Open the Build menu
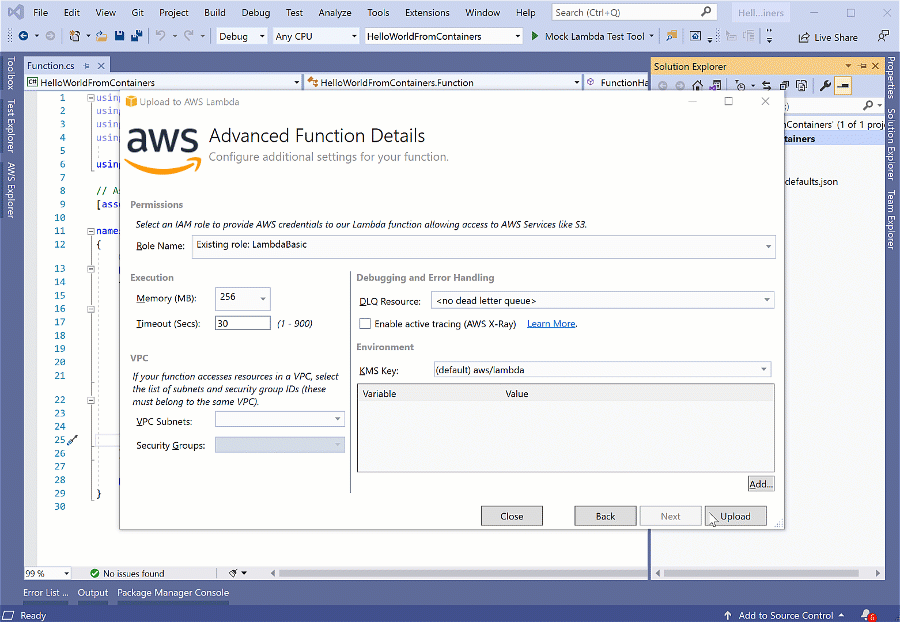 coord(215,13)
